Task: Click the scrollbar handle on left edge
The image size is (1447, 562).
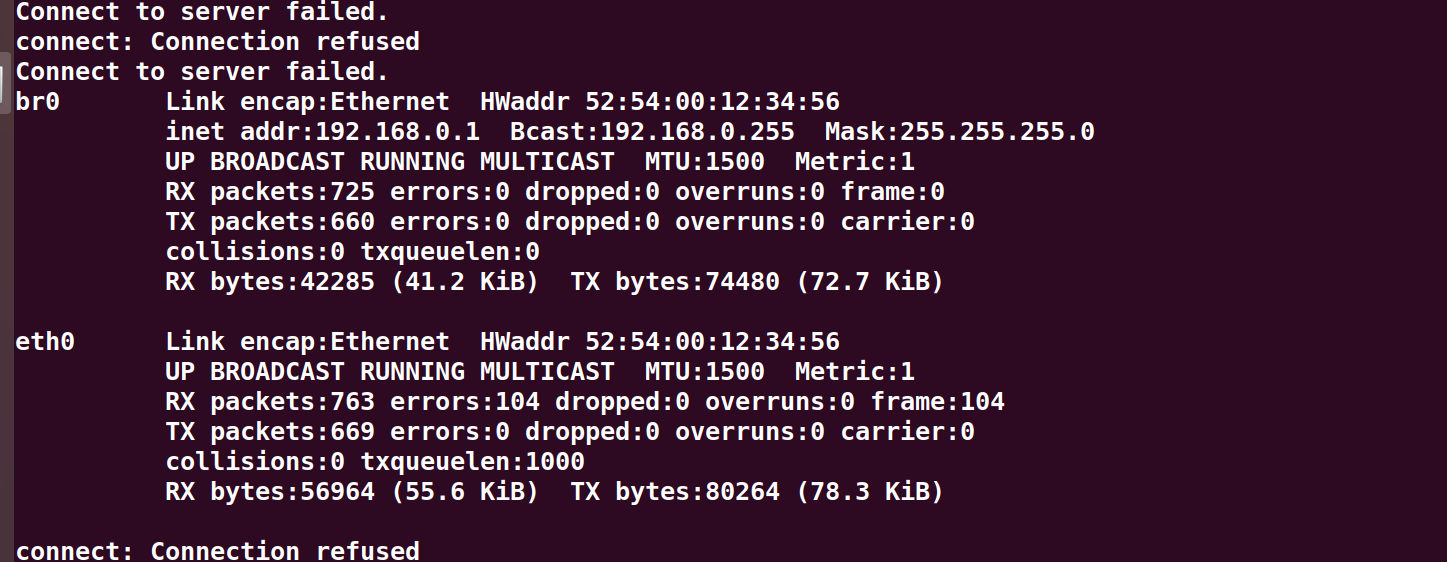Action: point(5,76)
